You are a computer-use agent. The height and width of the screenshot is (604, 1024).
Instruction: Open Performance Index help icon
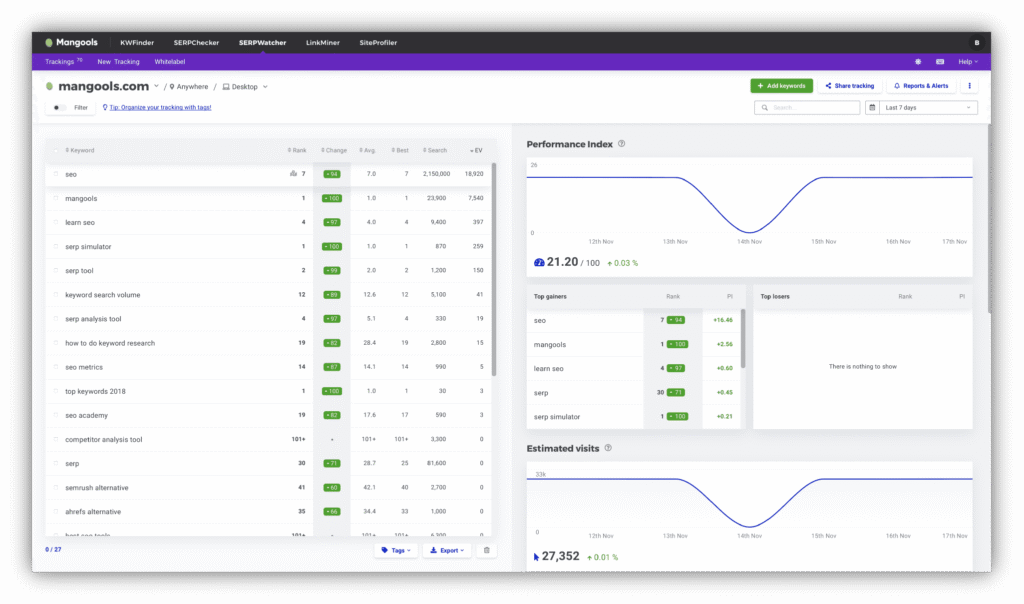(621, 144)
